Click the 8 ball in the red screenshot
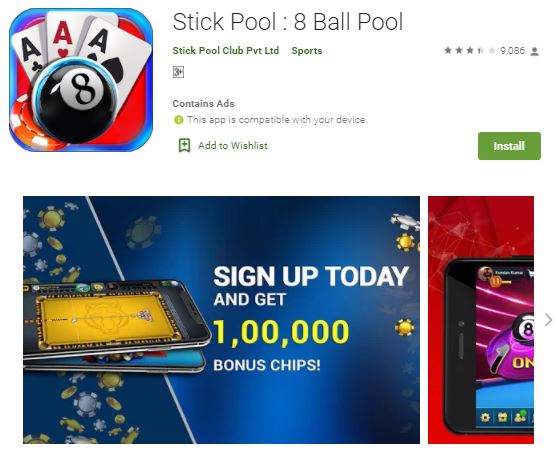 click(x=524, y=328)
